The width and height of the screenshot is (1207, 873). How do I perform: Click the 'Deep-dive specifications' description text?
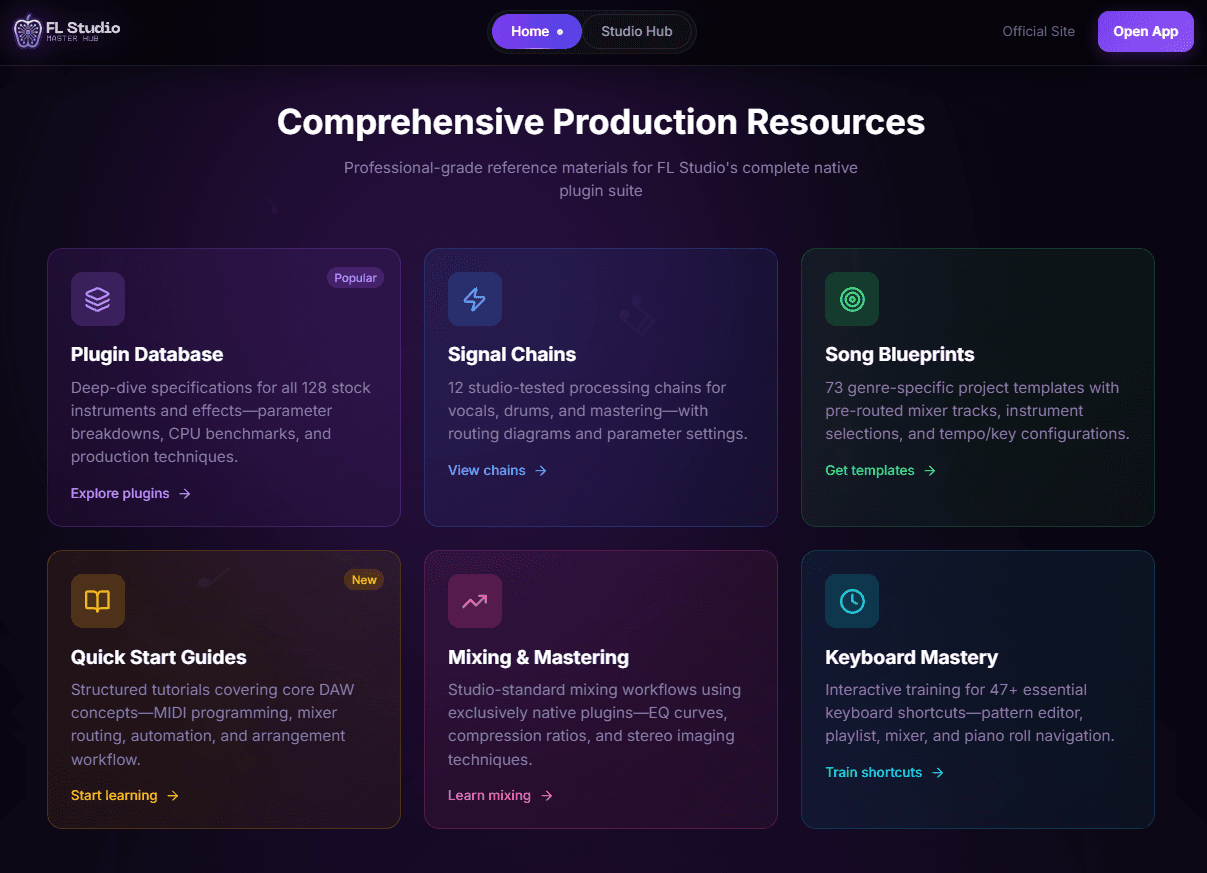[x=221, y=422]
